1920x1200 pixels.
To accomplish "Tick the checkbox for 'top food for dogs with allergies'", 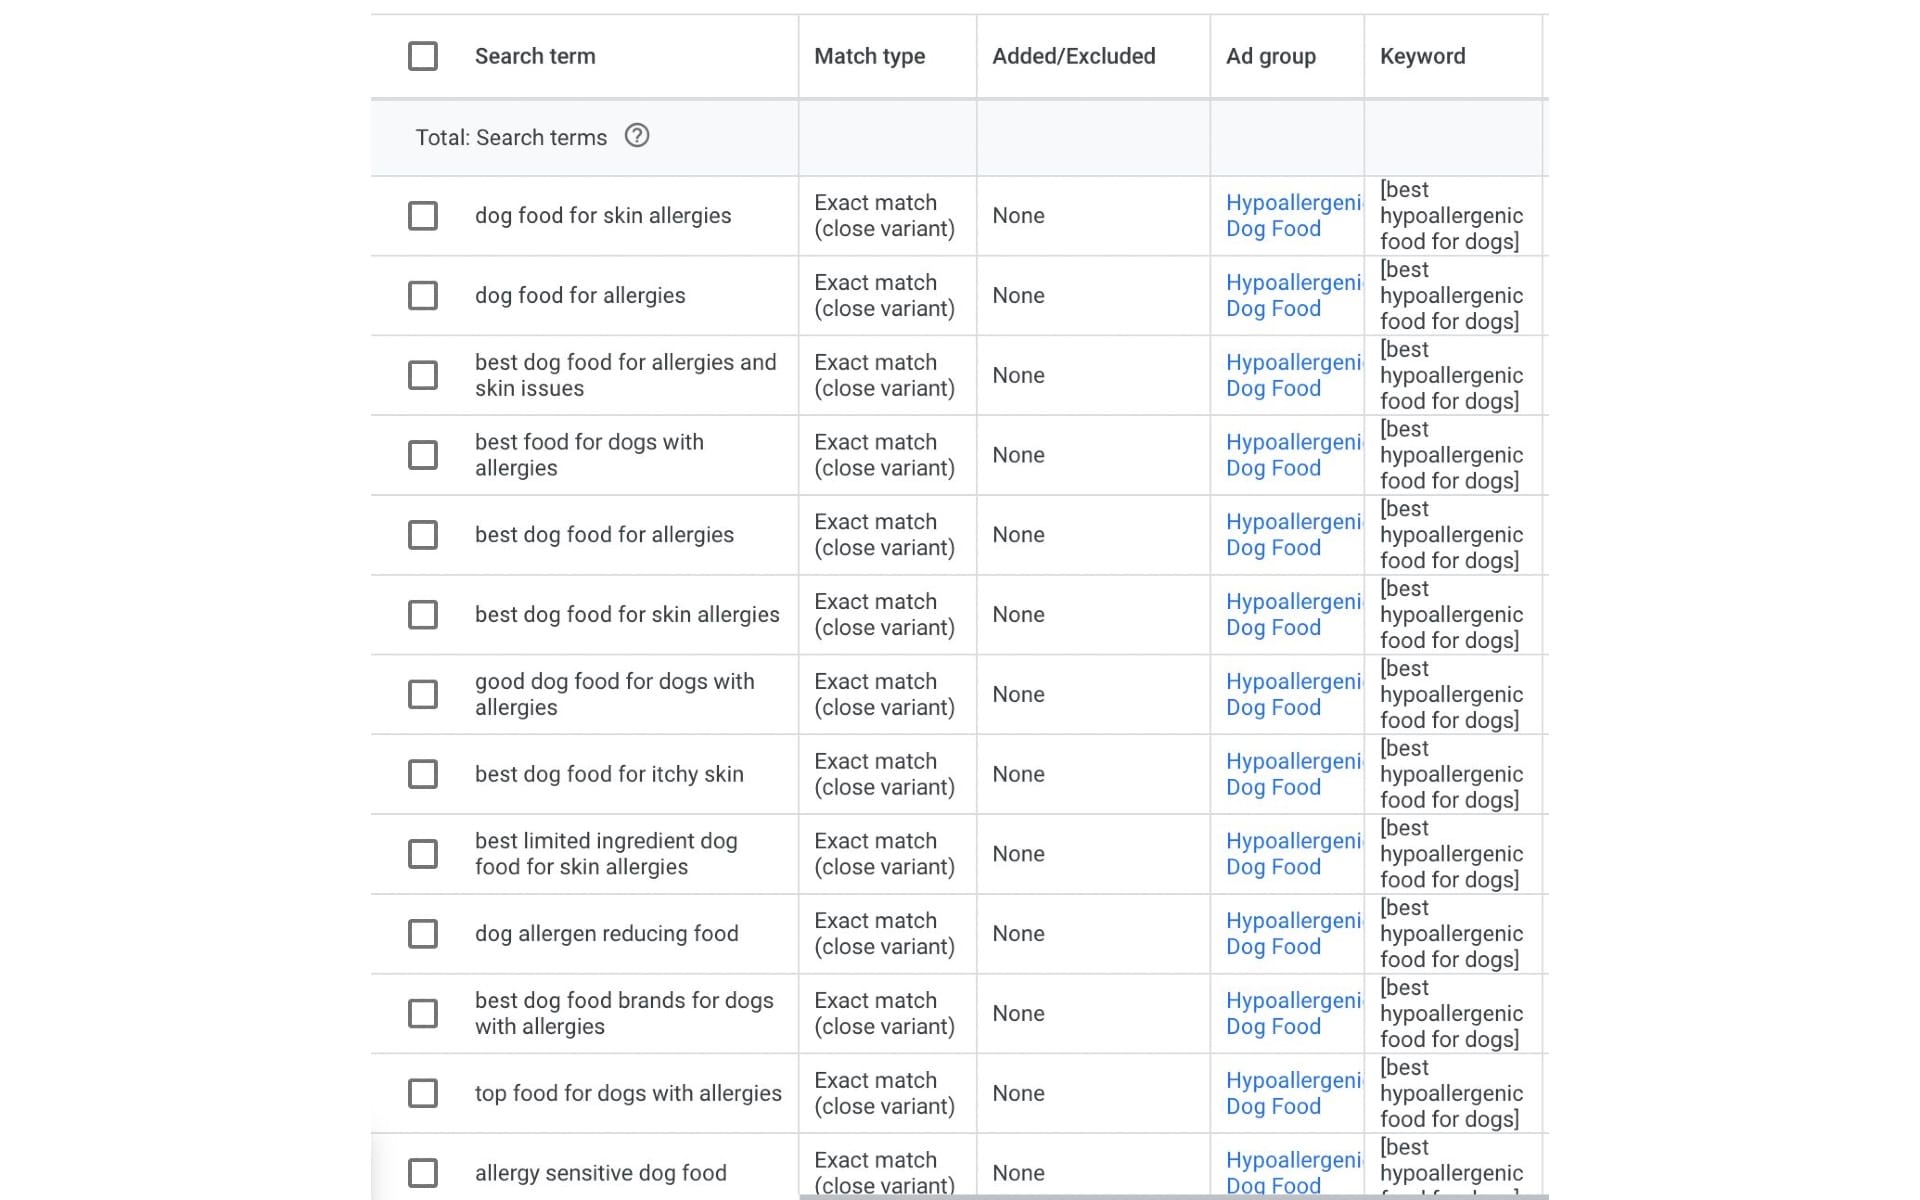I will click(x=423, y=1092).
